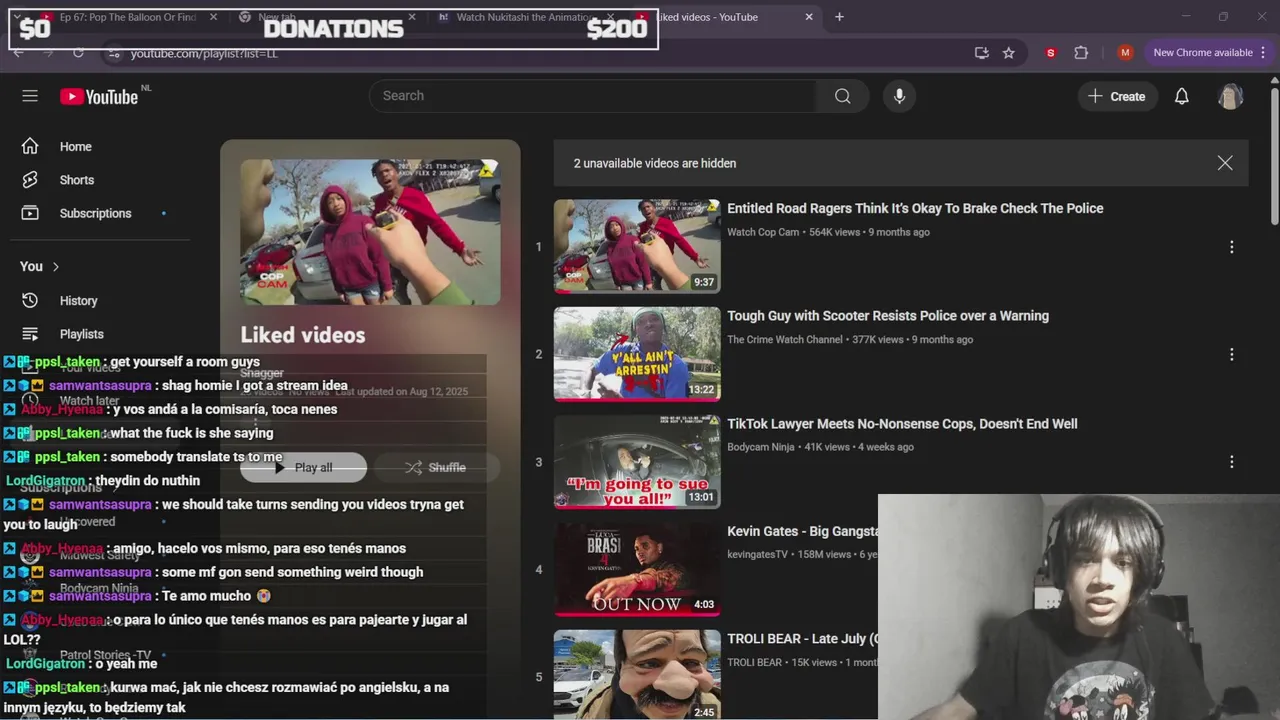Image resolution: width=1280 pixels, height=720 pixels.
Task: Click Shuffle on Liked videos
Action: (x=436, y=467)
